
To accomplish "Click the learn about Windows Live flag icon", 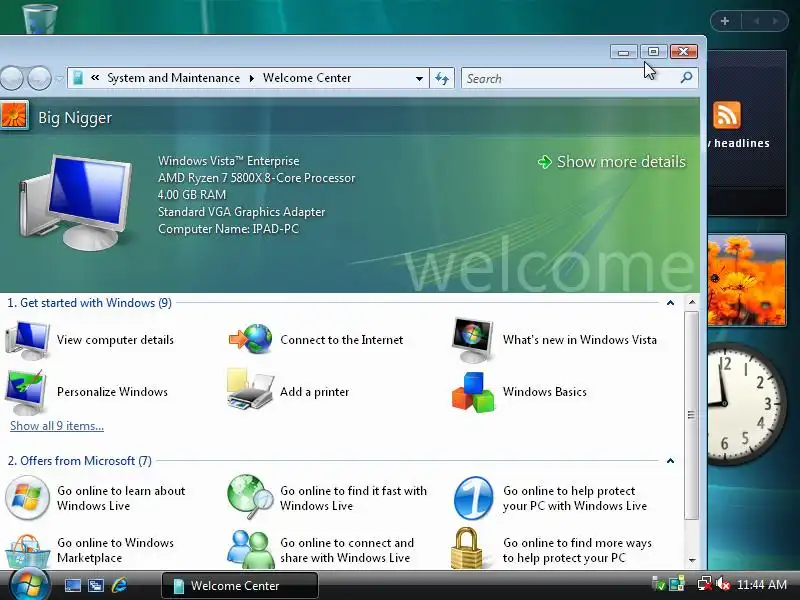I will 27,497.
